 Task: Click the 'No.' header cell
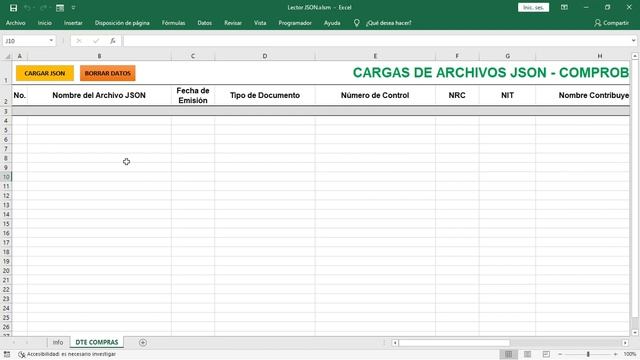pos(20,95)
